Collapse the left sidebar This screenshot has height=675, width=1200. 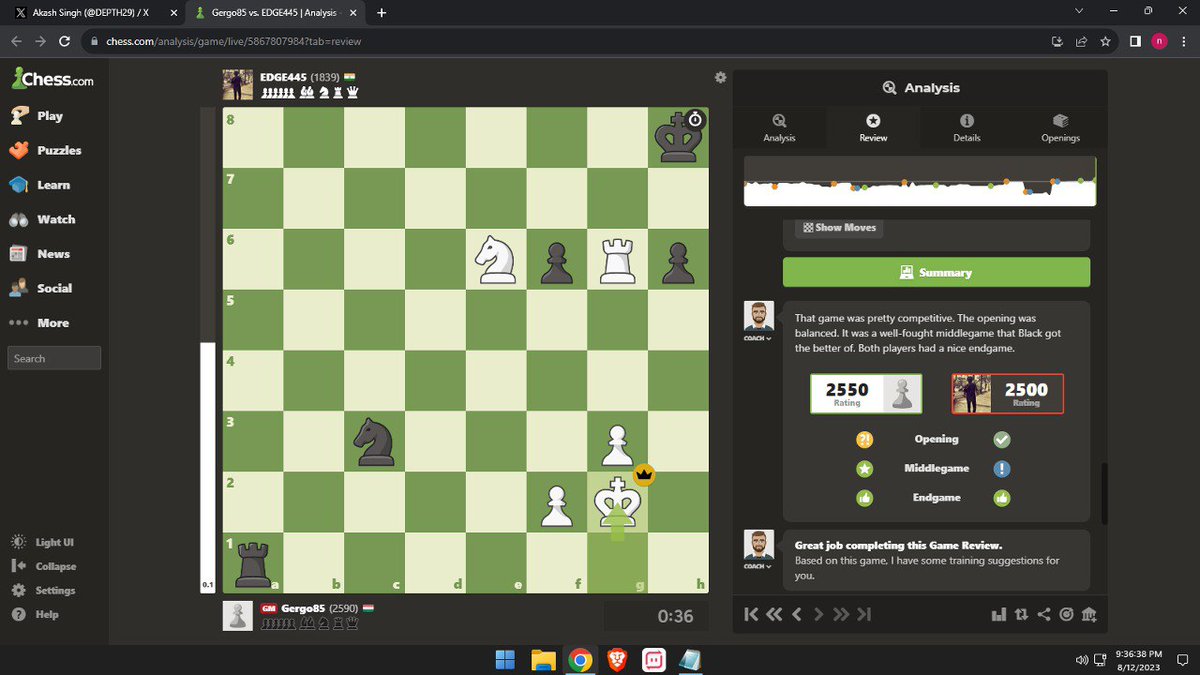(x=43, y=566)
